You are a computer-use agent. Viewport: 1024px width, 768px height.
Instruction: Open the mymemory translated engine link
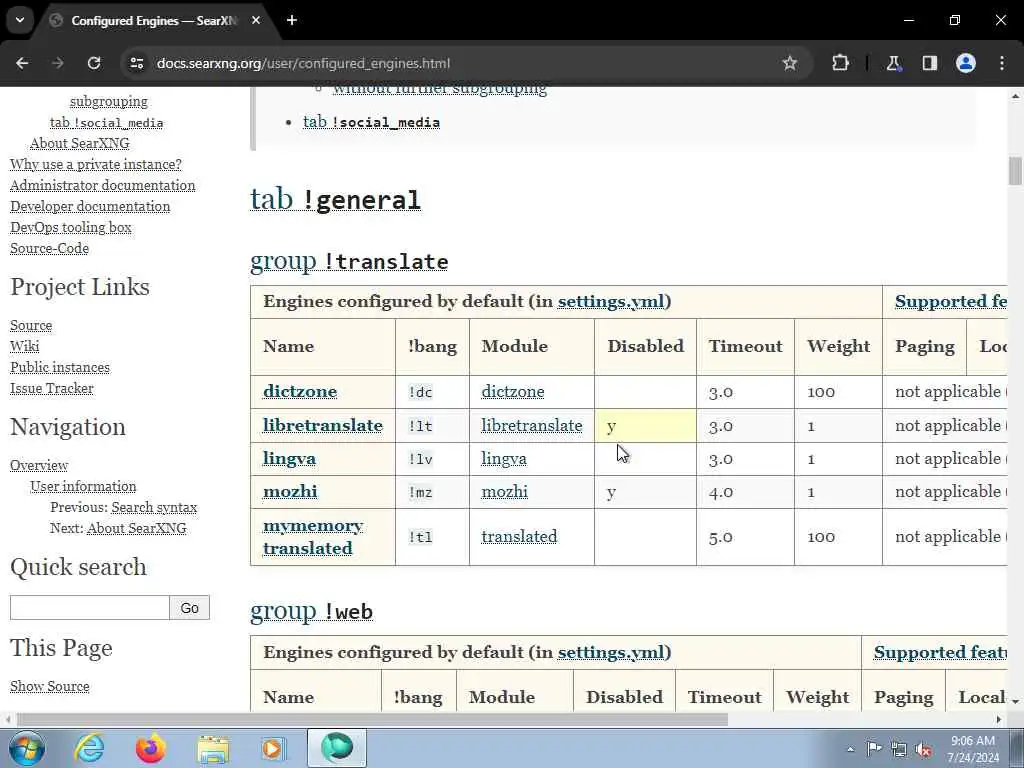coord(313,537)
